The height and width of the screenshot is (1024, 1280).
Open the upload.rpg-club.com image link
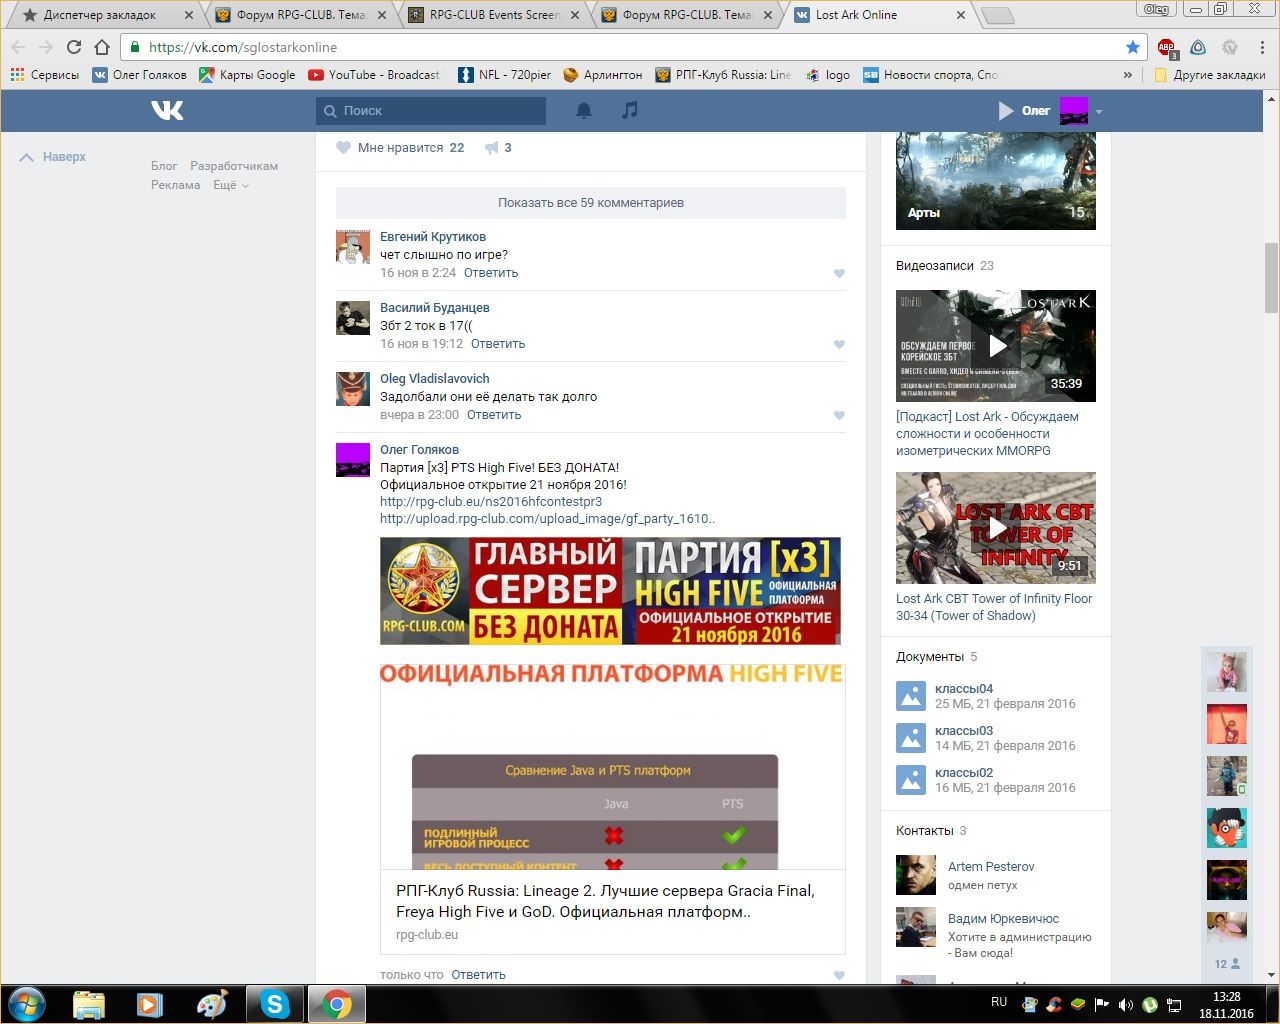tap(547, 519)
